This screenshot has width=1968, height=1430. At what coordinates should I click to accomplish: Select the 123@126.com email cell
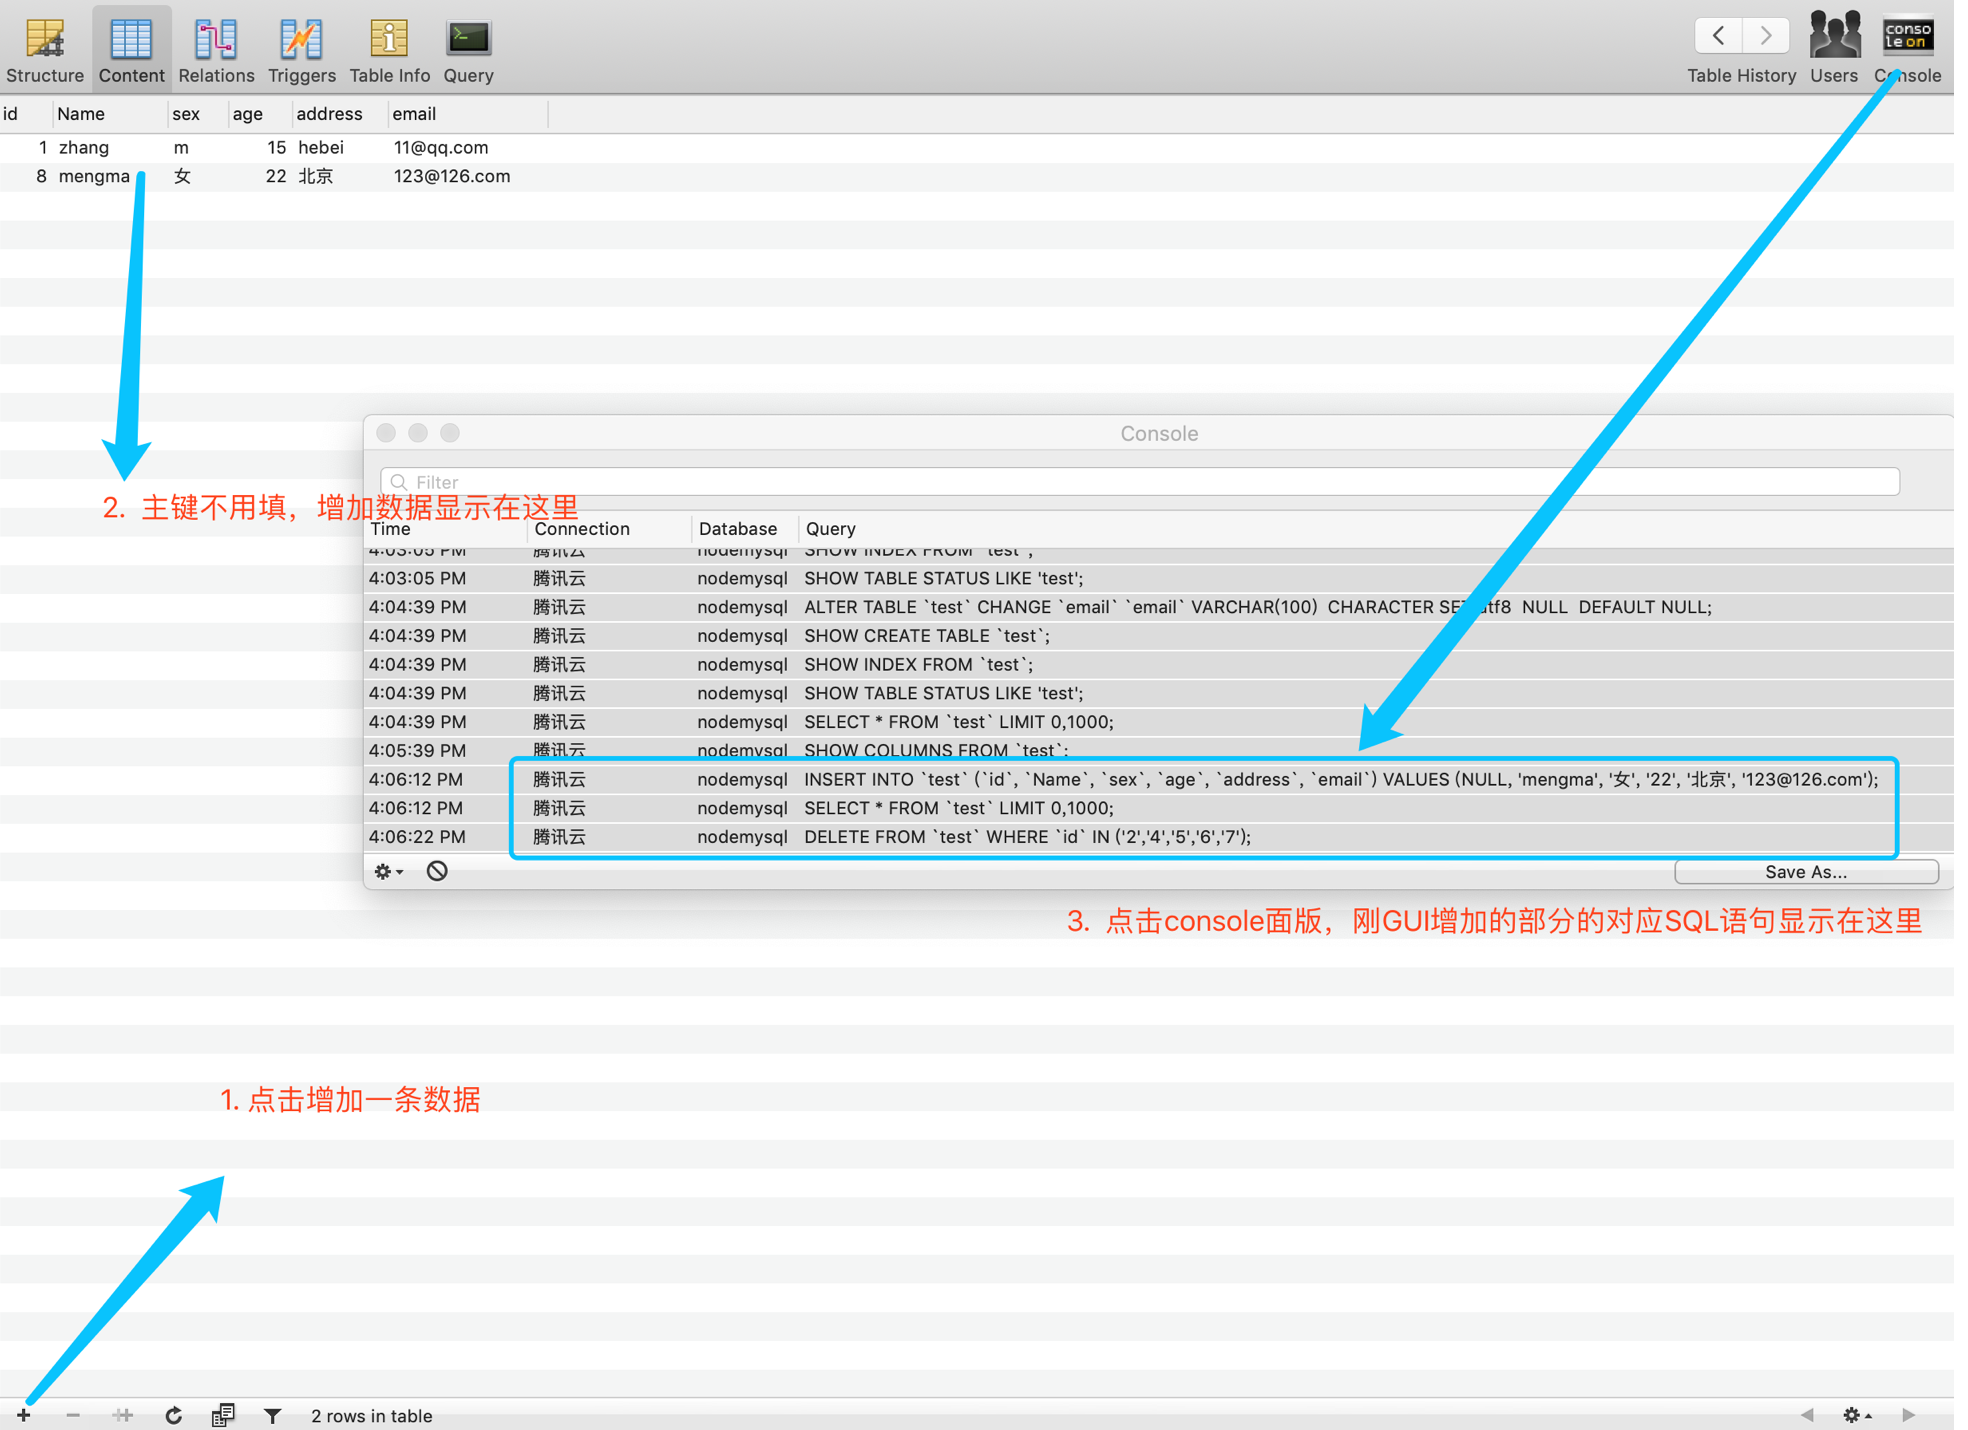[x=467, y=177]
